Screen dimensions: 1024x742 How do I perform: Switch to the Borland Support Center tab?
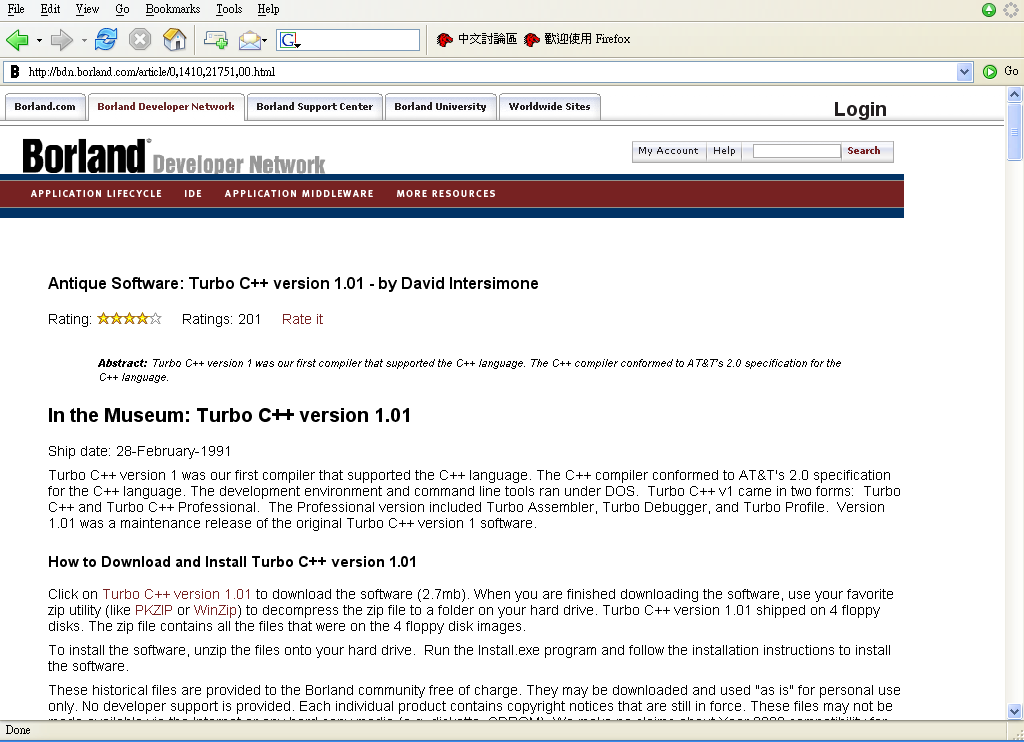[315, 106]
